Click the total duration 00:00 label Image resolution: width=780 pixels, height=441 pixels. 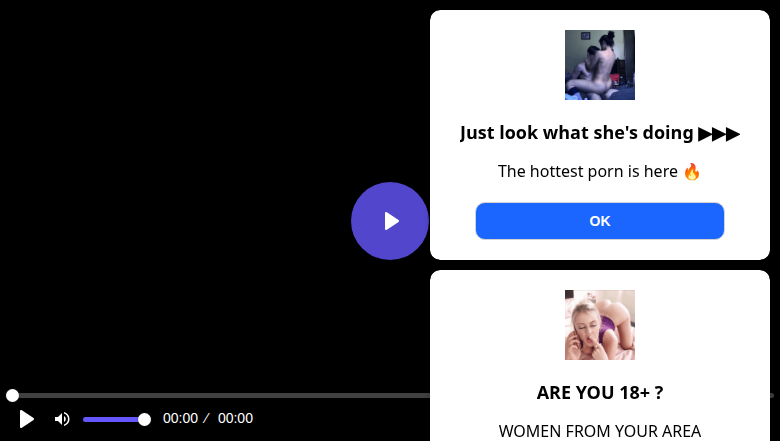pyautogui.click(x=235, y=419)
